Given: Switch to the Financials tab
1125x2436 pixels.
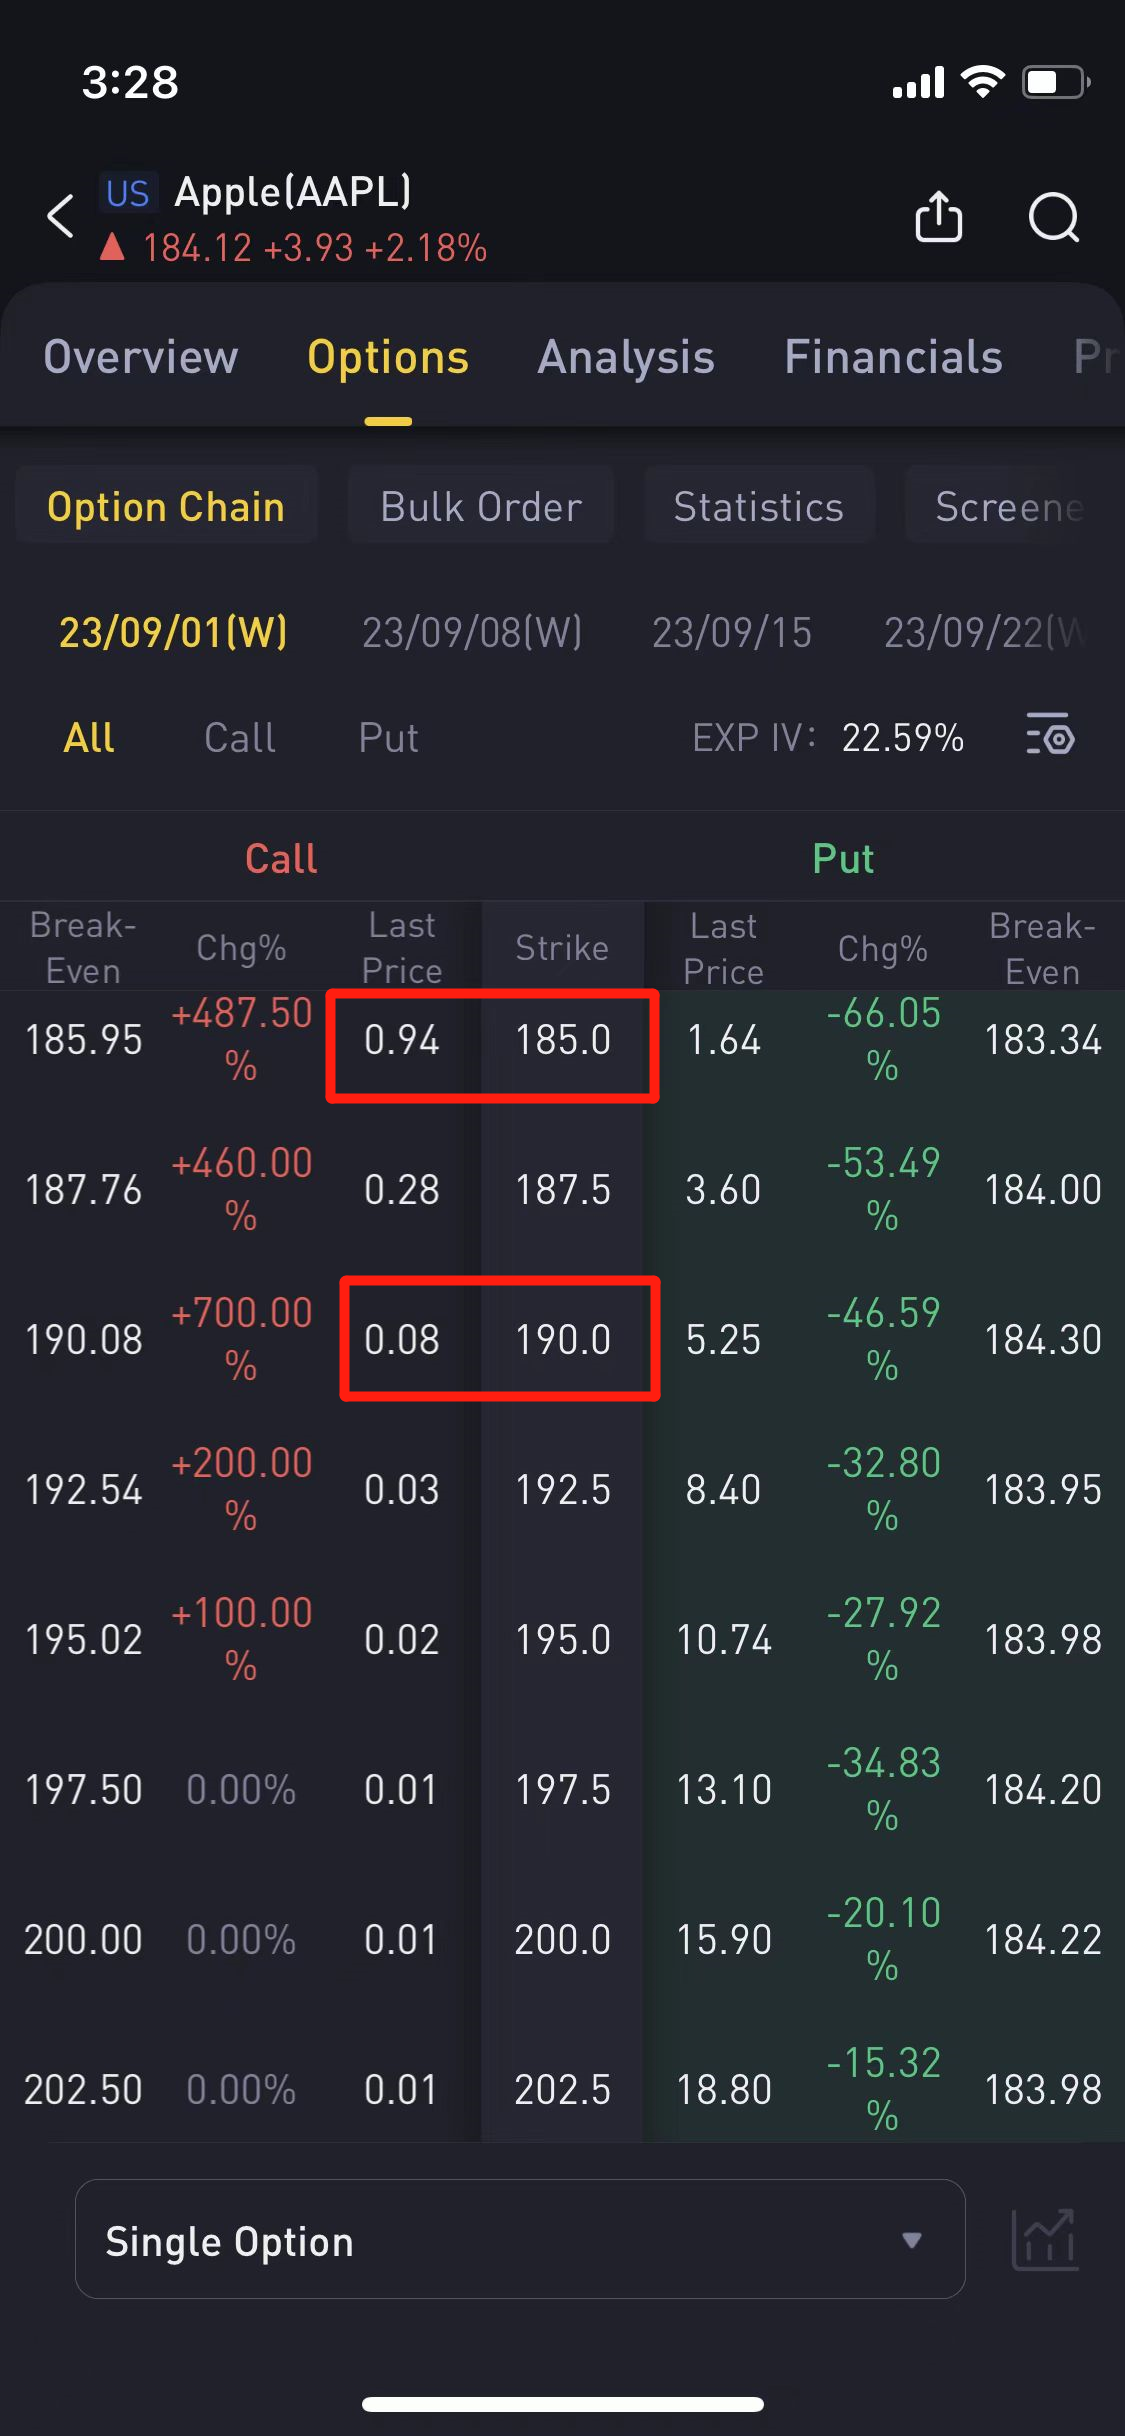Looking at the screenshot, I should (x=893, y=357).
